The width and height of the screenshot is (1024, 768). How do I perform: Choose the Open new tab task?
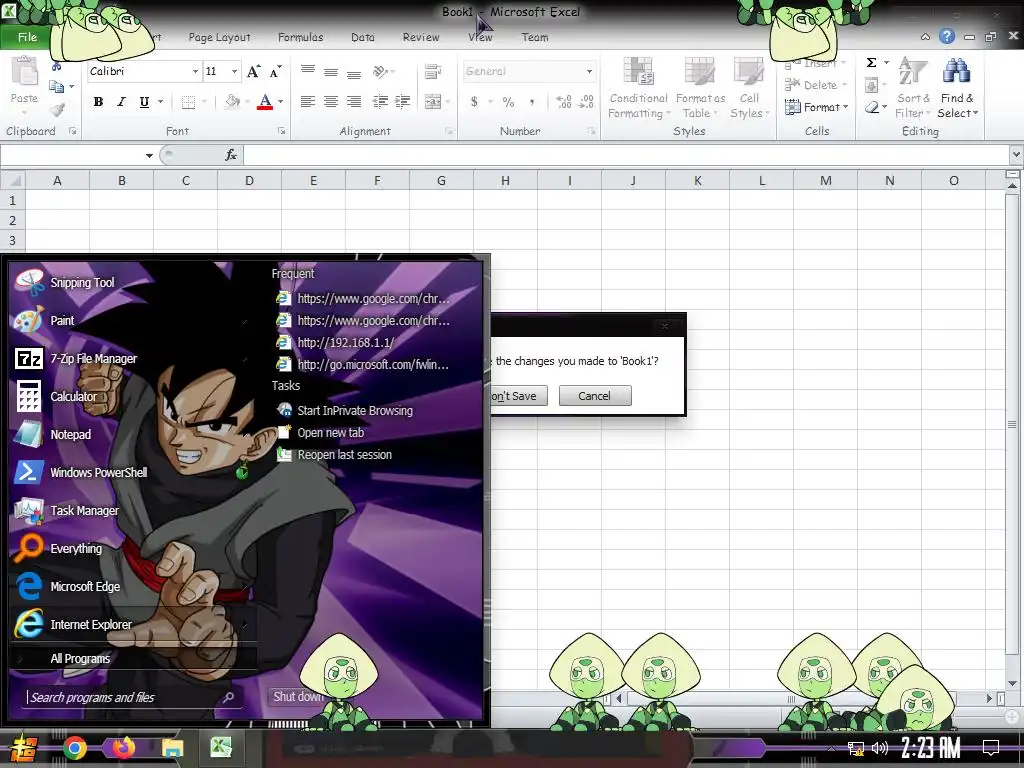point(330,432)
